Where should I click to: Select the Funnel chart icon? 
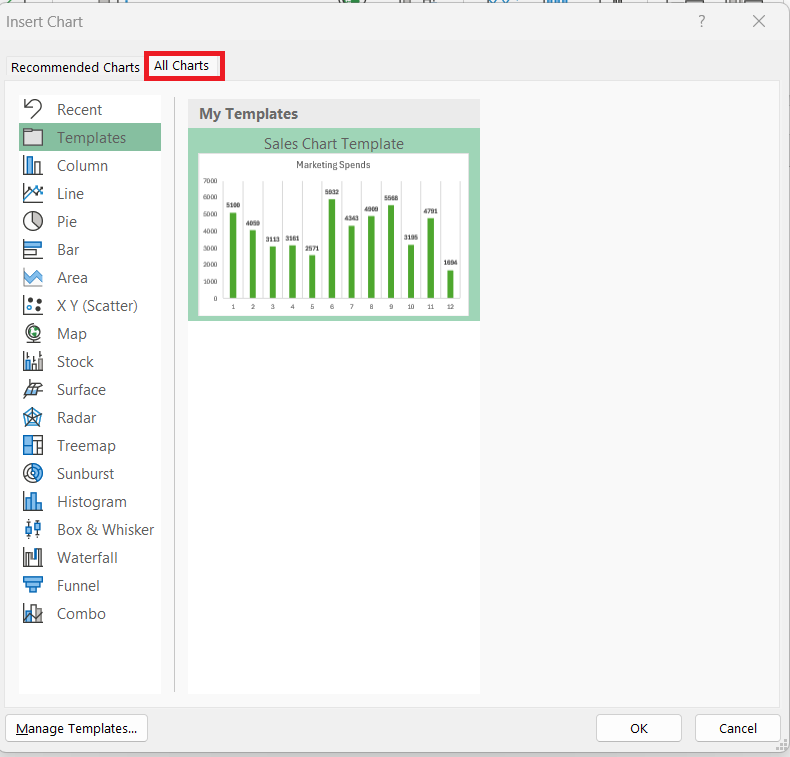click(33, 585)
